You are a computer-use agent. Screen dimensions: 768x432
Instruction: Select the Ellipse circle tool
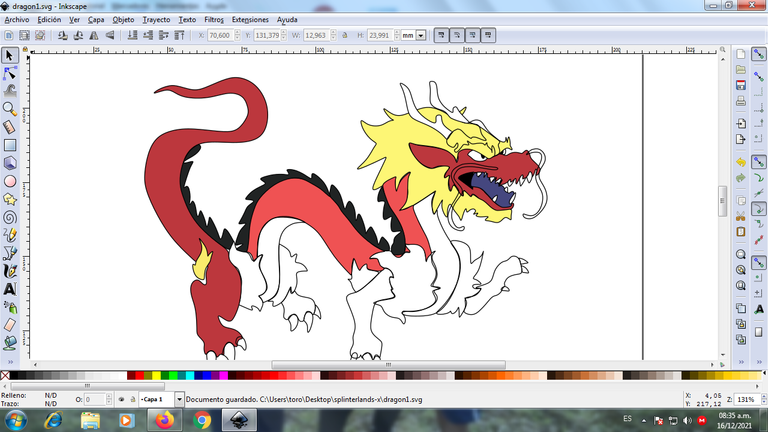pyautogui.click(x=9, y=181)
